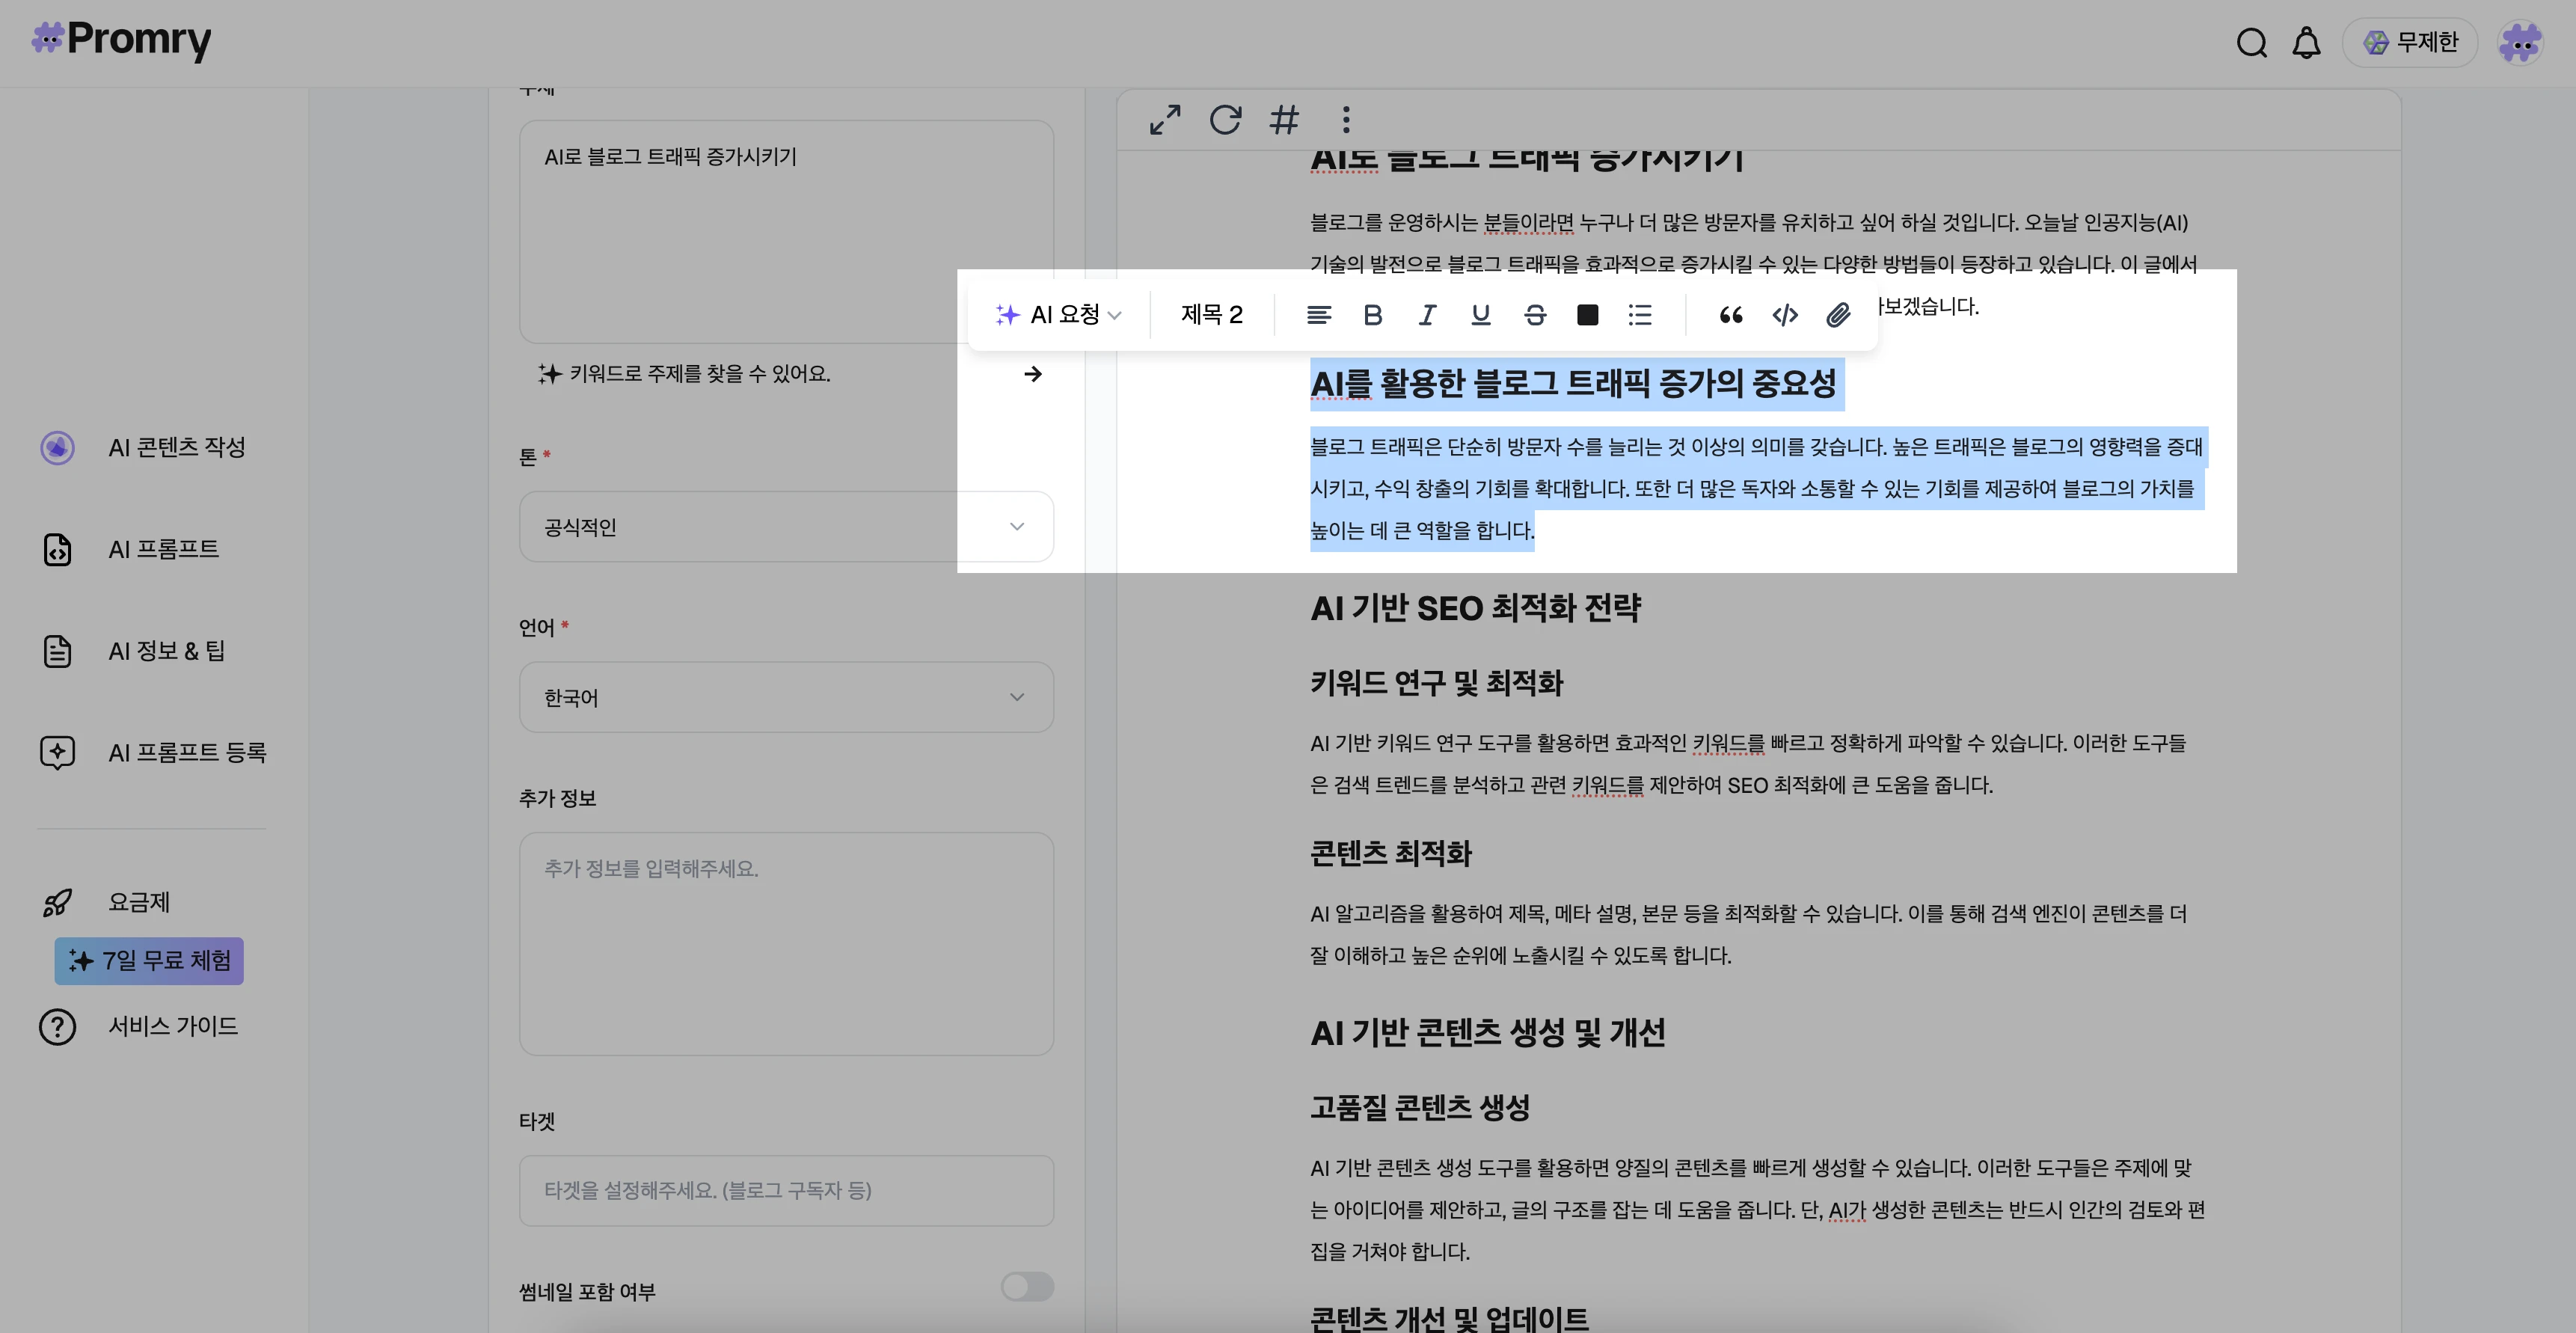Click the attachment paperclip icon
The image size is (2576, 1333).
[1838, 316]
